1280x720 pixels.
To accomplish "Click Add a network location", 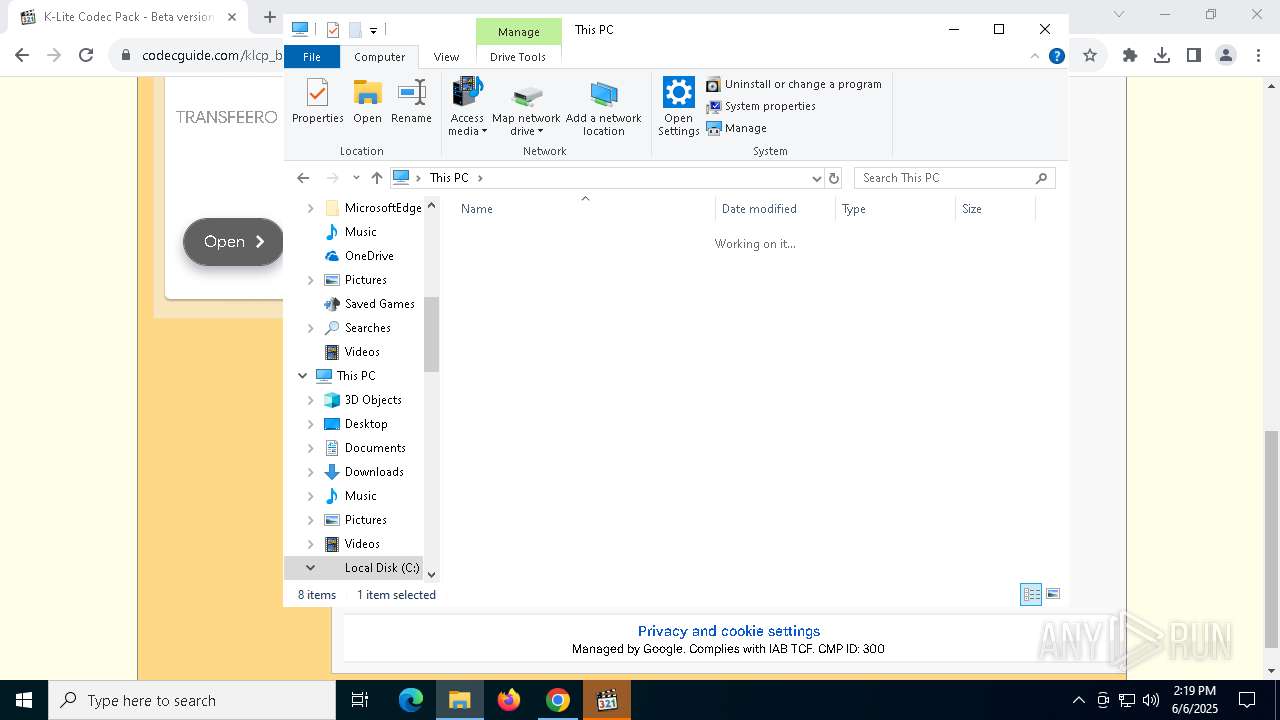I will click(603, 107).
